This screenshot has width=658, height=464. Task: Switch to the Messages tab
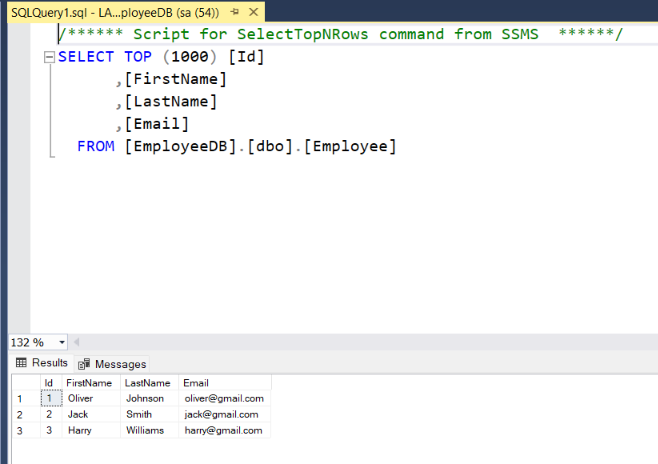coord(112,364)
